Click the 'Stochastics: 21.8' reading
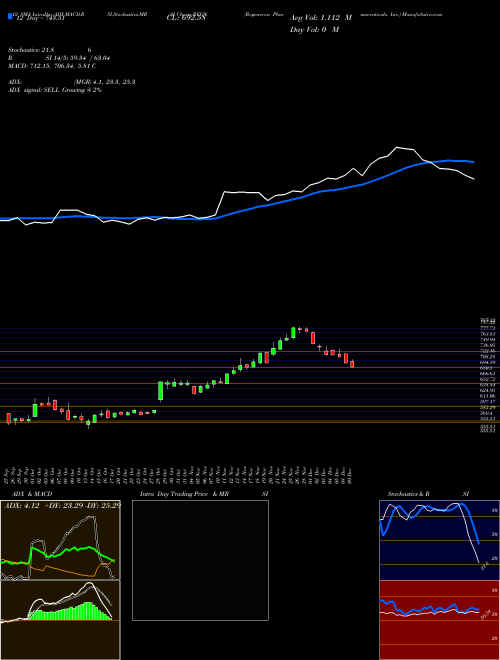This screenshot has height=660, width=500. tap(29, 51)
